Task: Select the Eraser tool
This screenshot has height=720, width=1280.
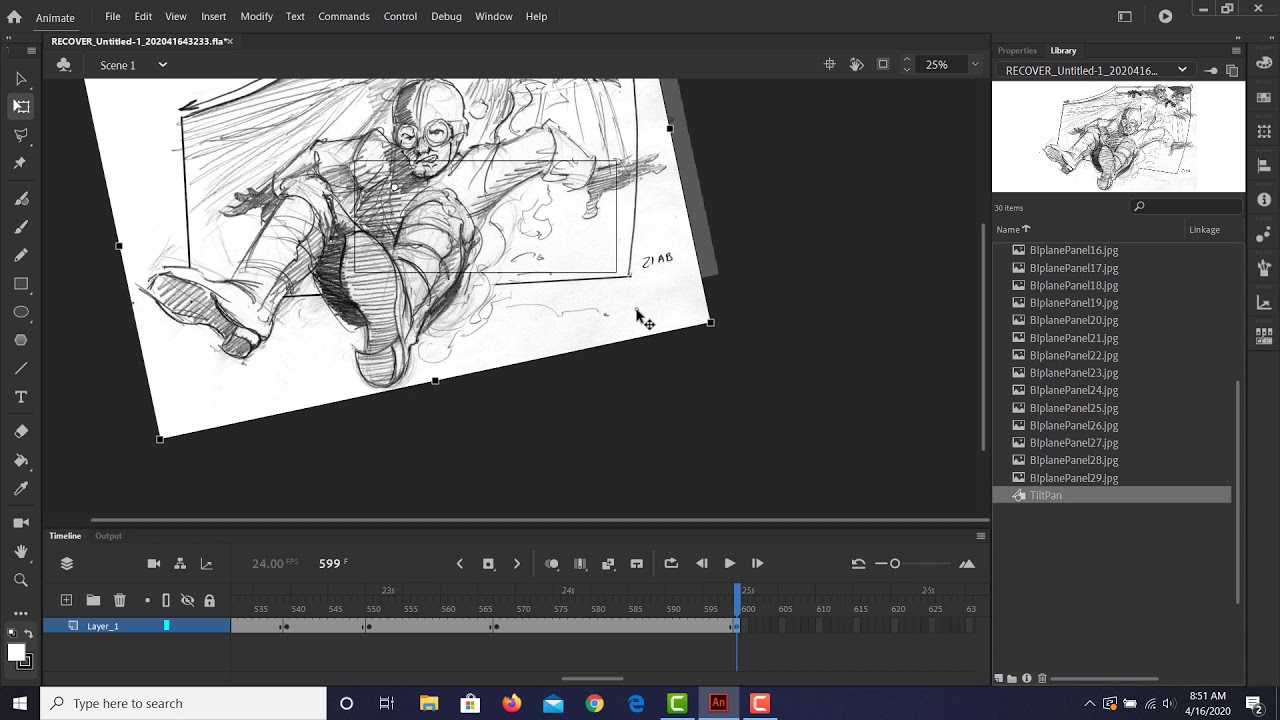Action: (x=21, y=431)
